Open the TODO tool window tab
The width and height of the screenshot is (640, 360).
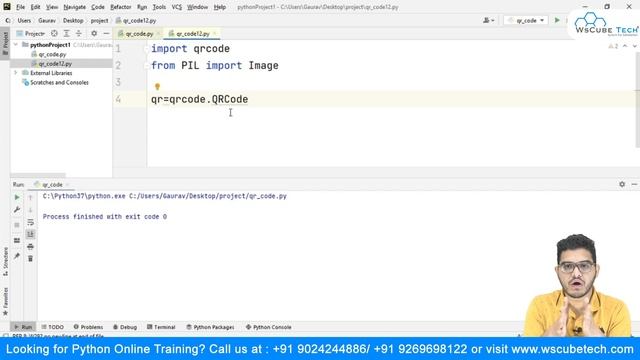click(x=53, y=327)
